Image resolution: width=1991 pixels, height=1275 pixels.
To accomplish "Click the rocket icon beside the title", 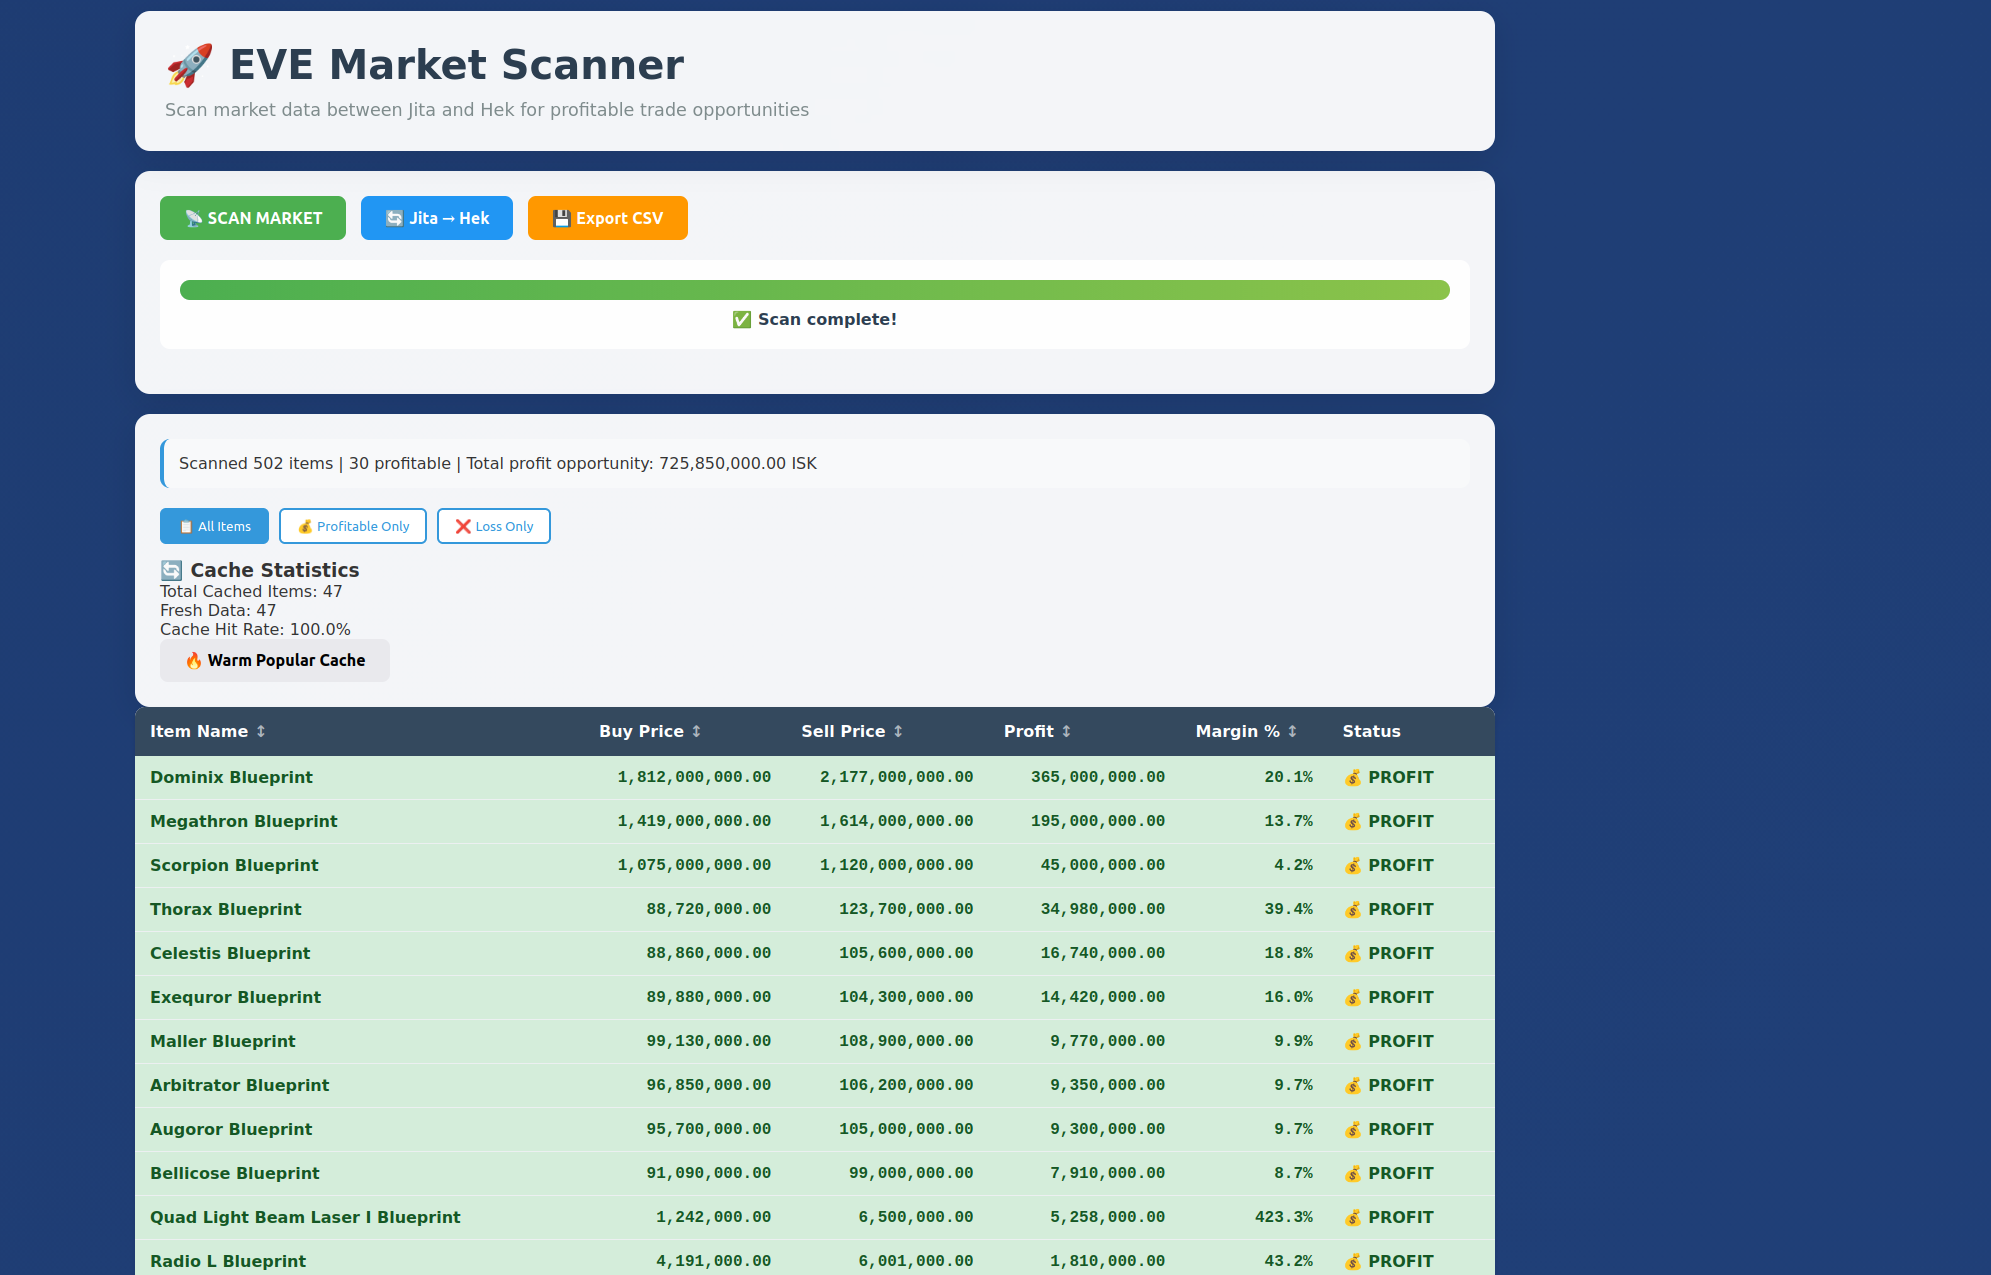I will pos(190,65).
